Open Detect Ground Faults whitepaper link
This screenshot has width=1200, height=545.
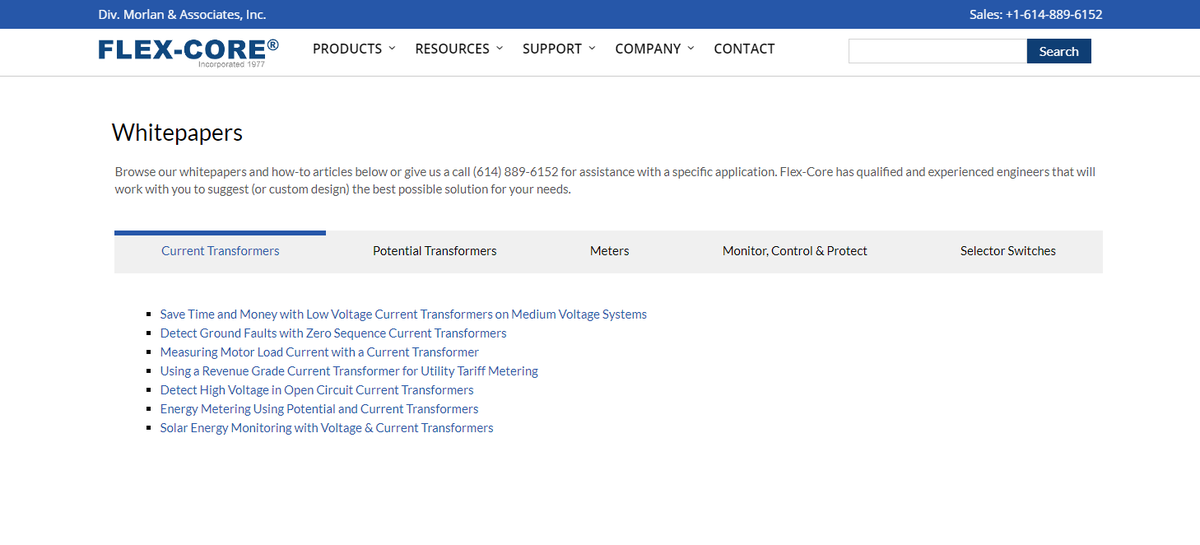333,333
